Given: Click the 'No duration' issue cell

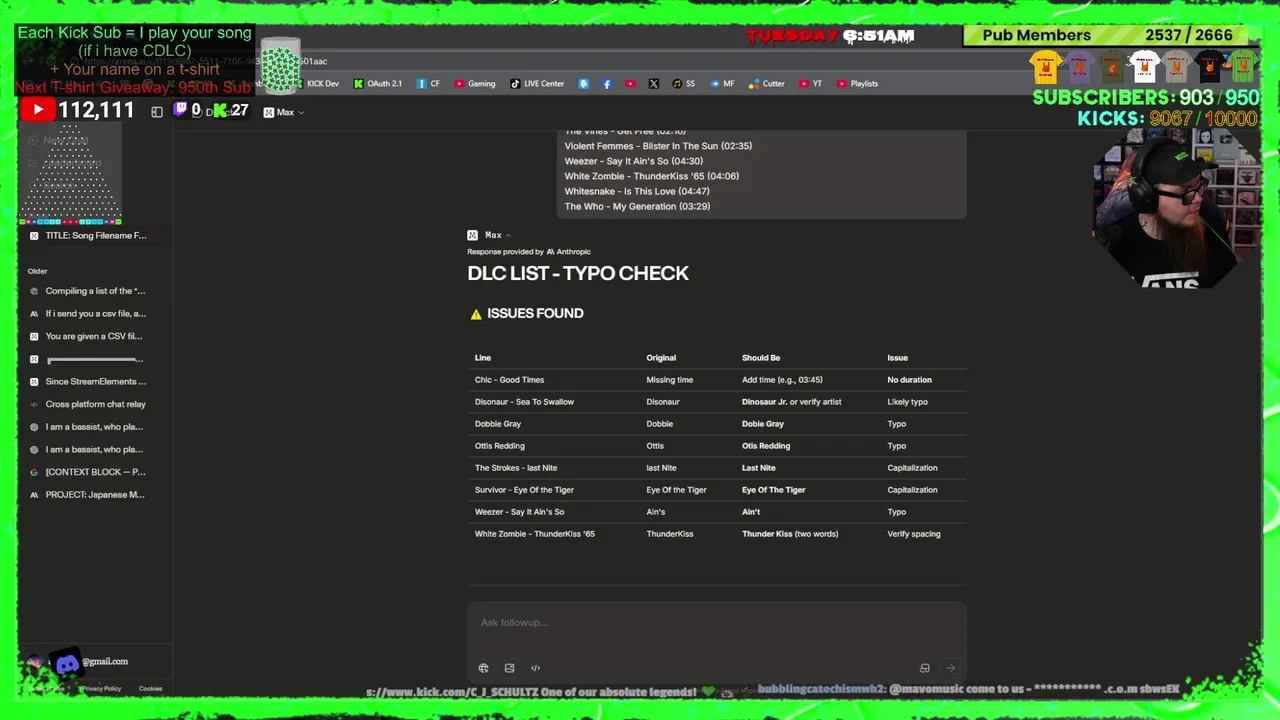Looking at the screenshot, I should click(x=909, y=380).
